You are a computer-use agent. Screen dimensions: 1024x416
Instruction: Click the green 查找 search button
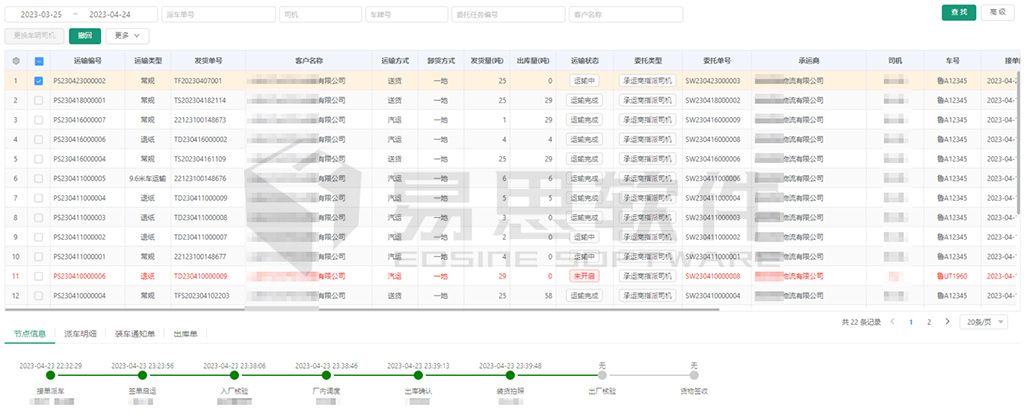[x=958, y=12]
